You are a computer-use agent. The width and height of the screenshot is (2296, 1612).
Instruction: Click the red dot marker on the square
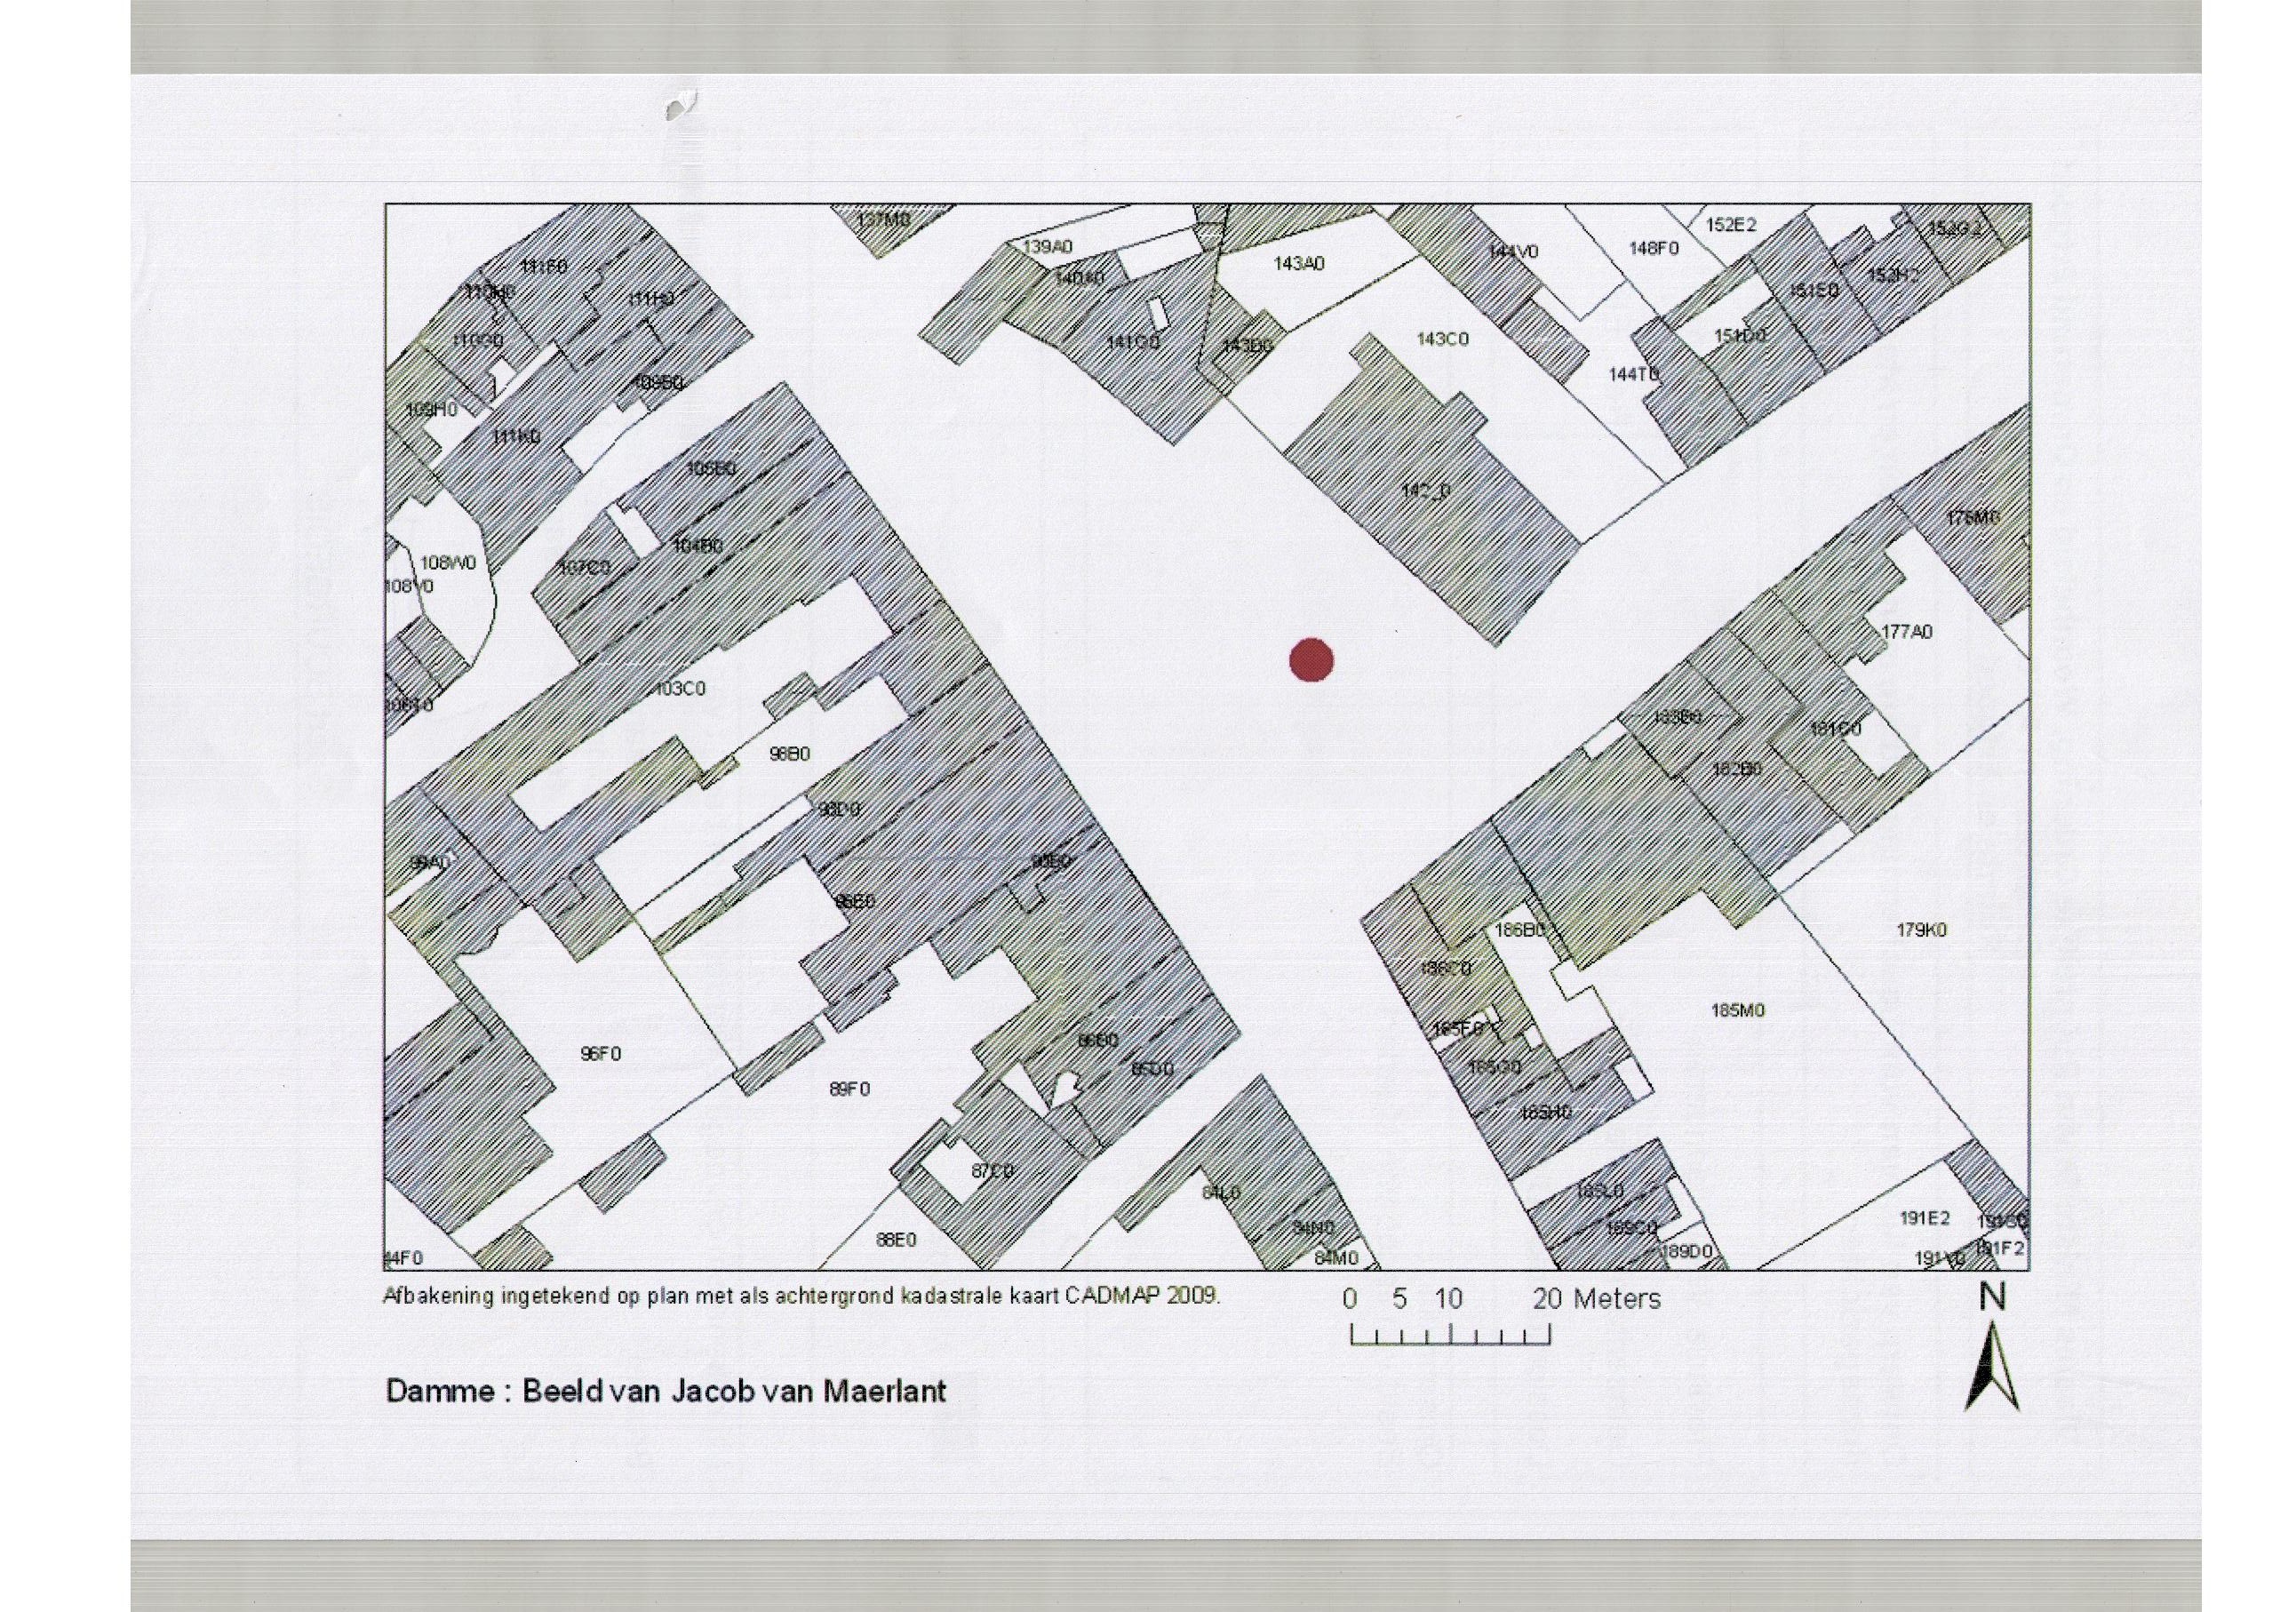pyautogui.click(x=1311, y=660)
